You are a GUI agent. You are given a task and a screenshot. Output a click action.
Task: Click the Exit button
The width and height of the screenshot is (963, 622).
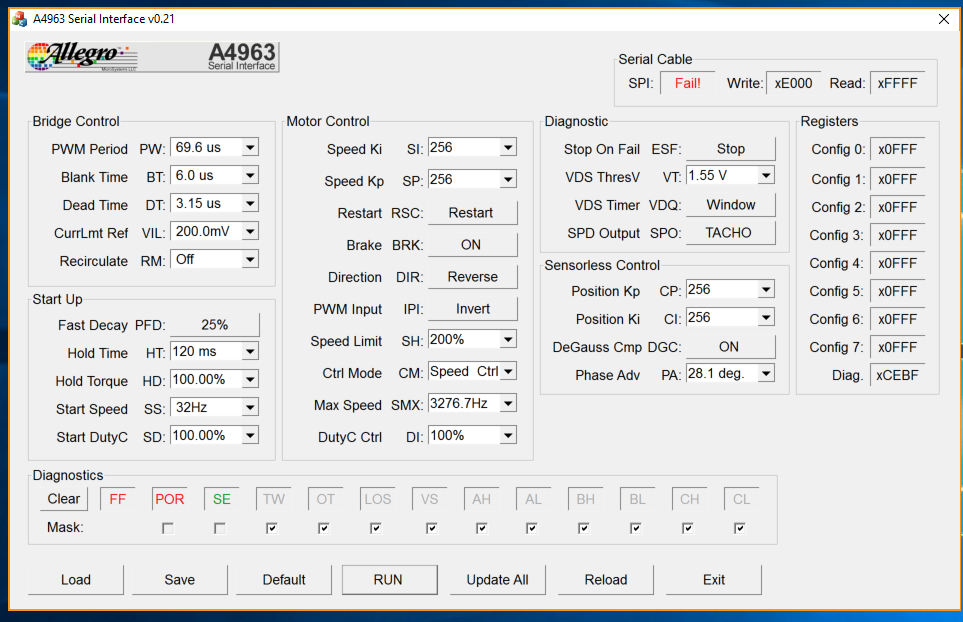(714, 580)
